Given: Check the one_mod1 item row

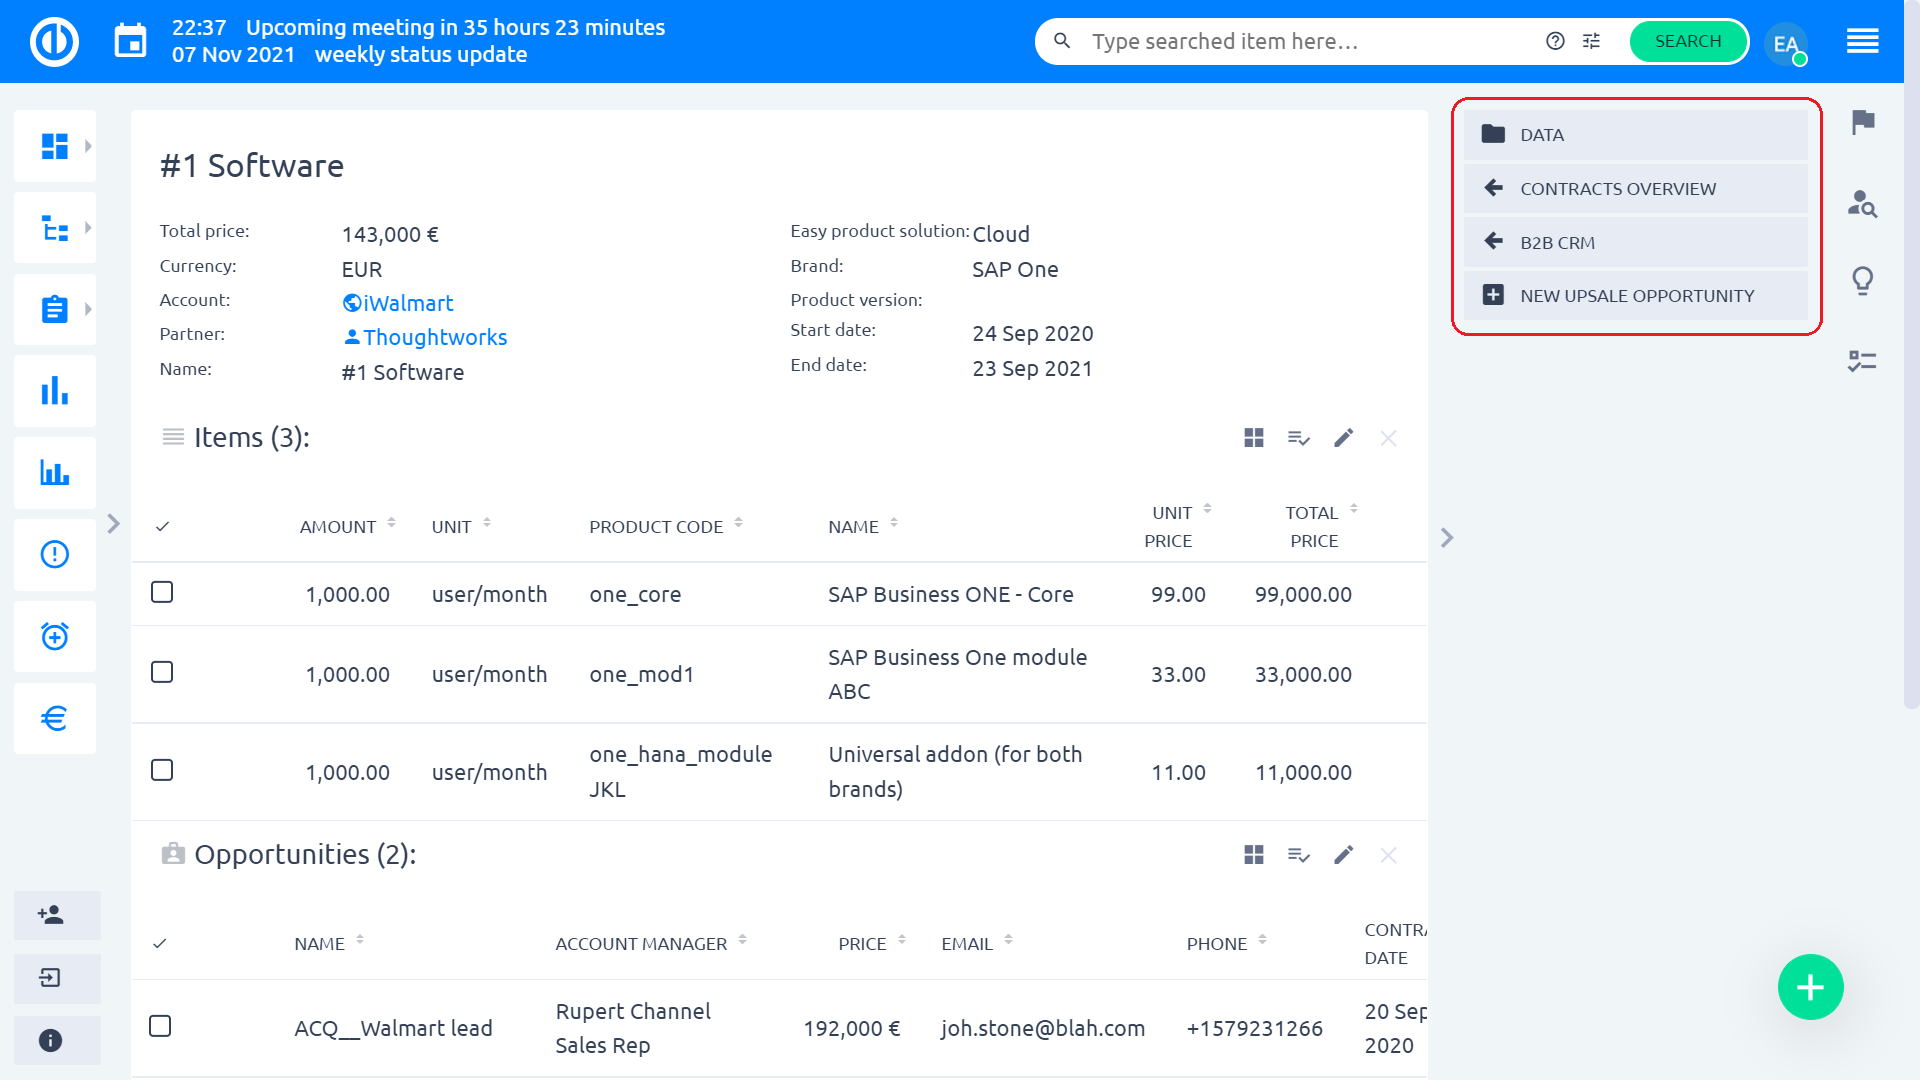Looking at the screenshot, I should coord(162,672).
